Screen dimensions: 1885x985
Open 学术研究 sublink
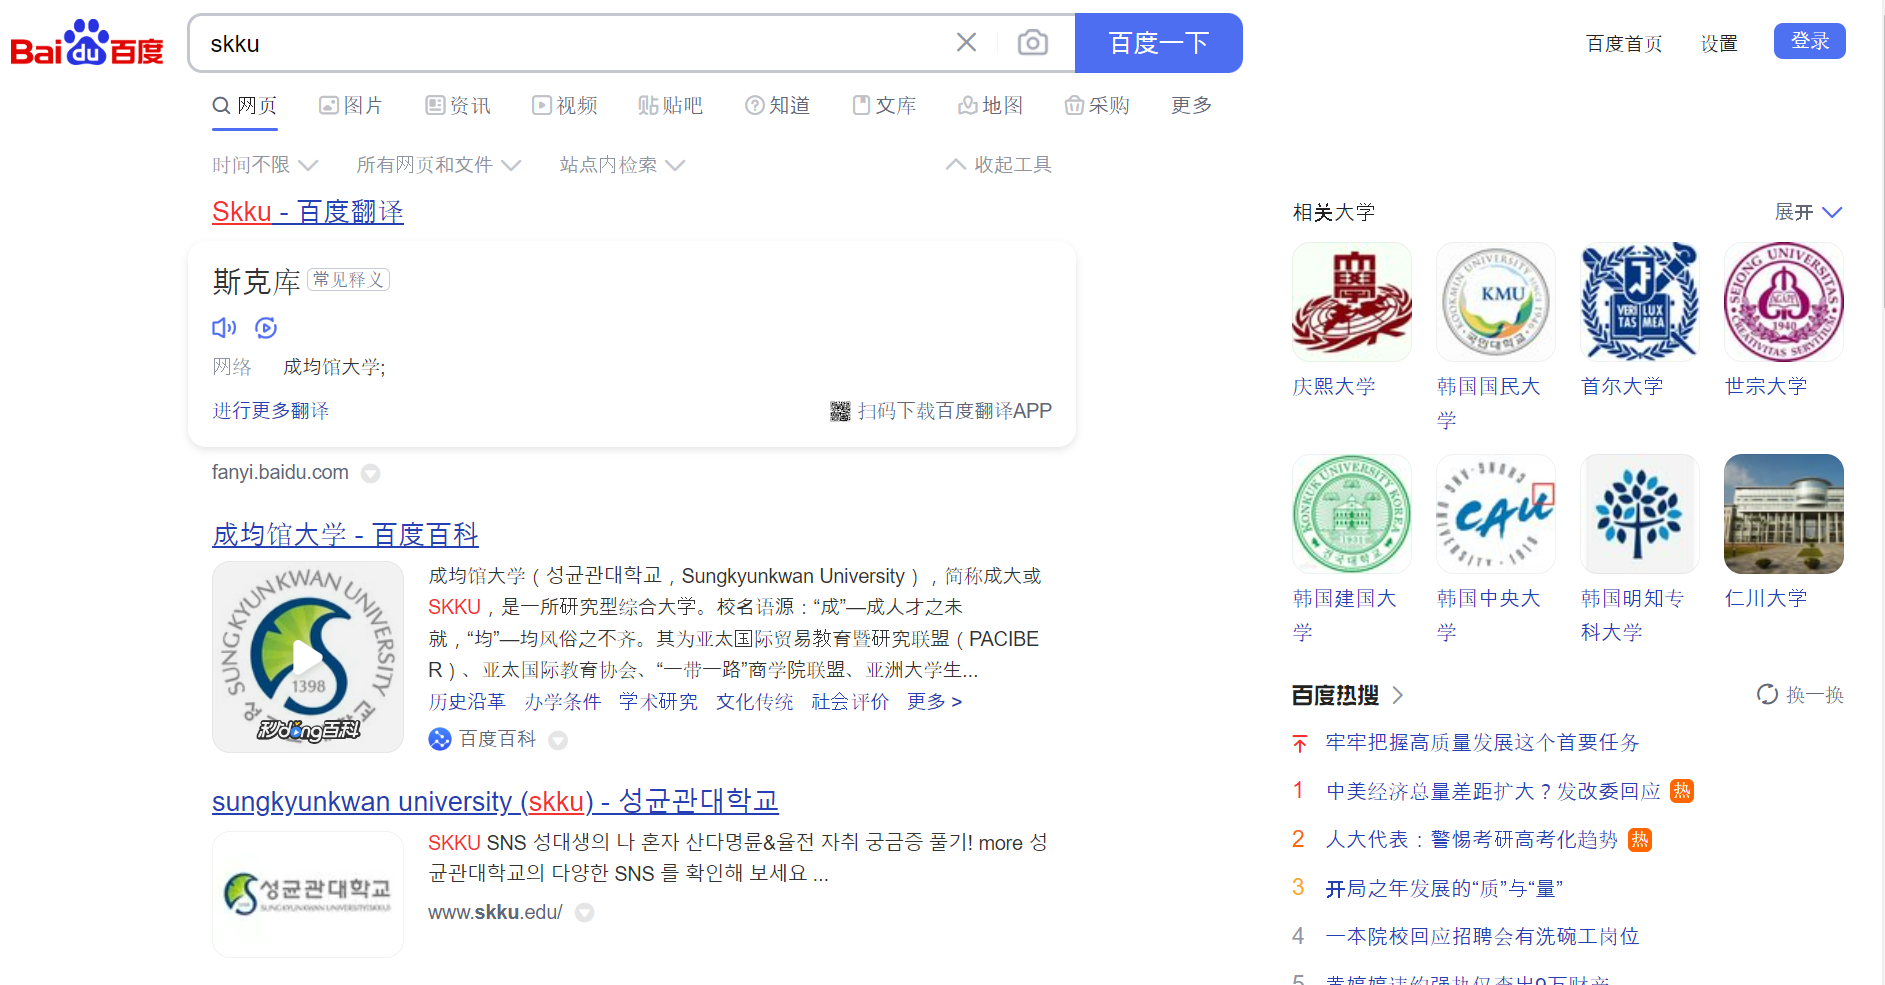(658, 702)
